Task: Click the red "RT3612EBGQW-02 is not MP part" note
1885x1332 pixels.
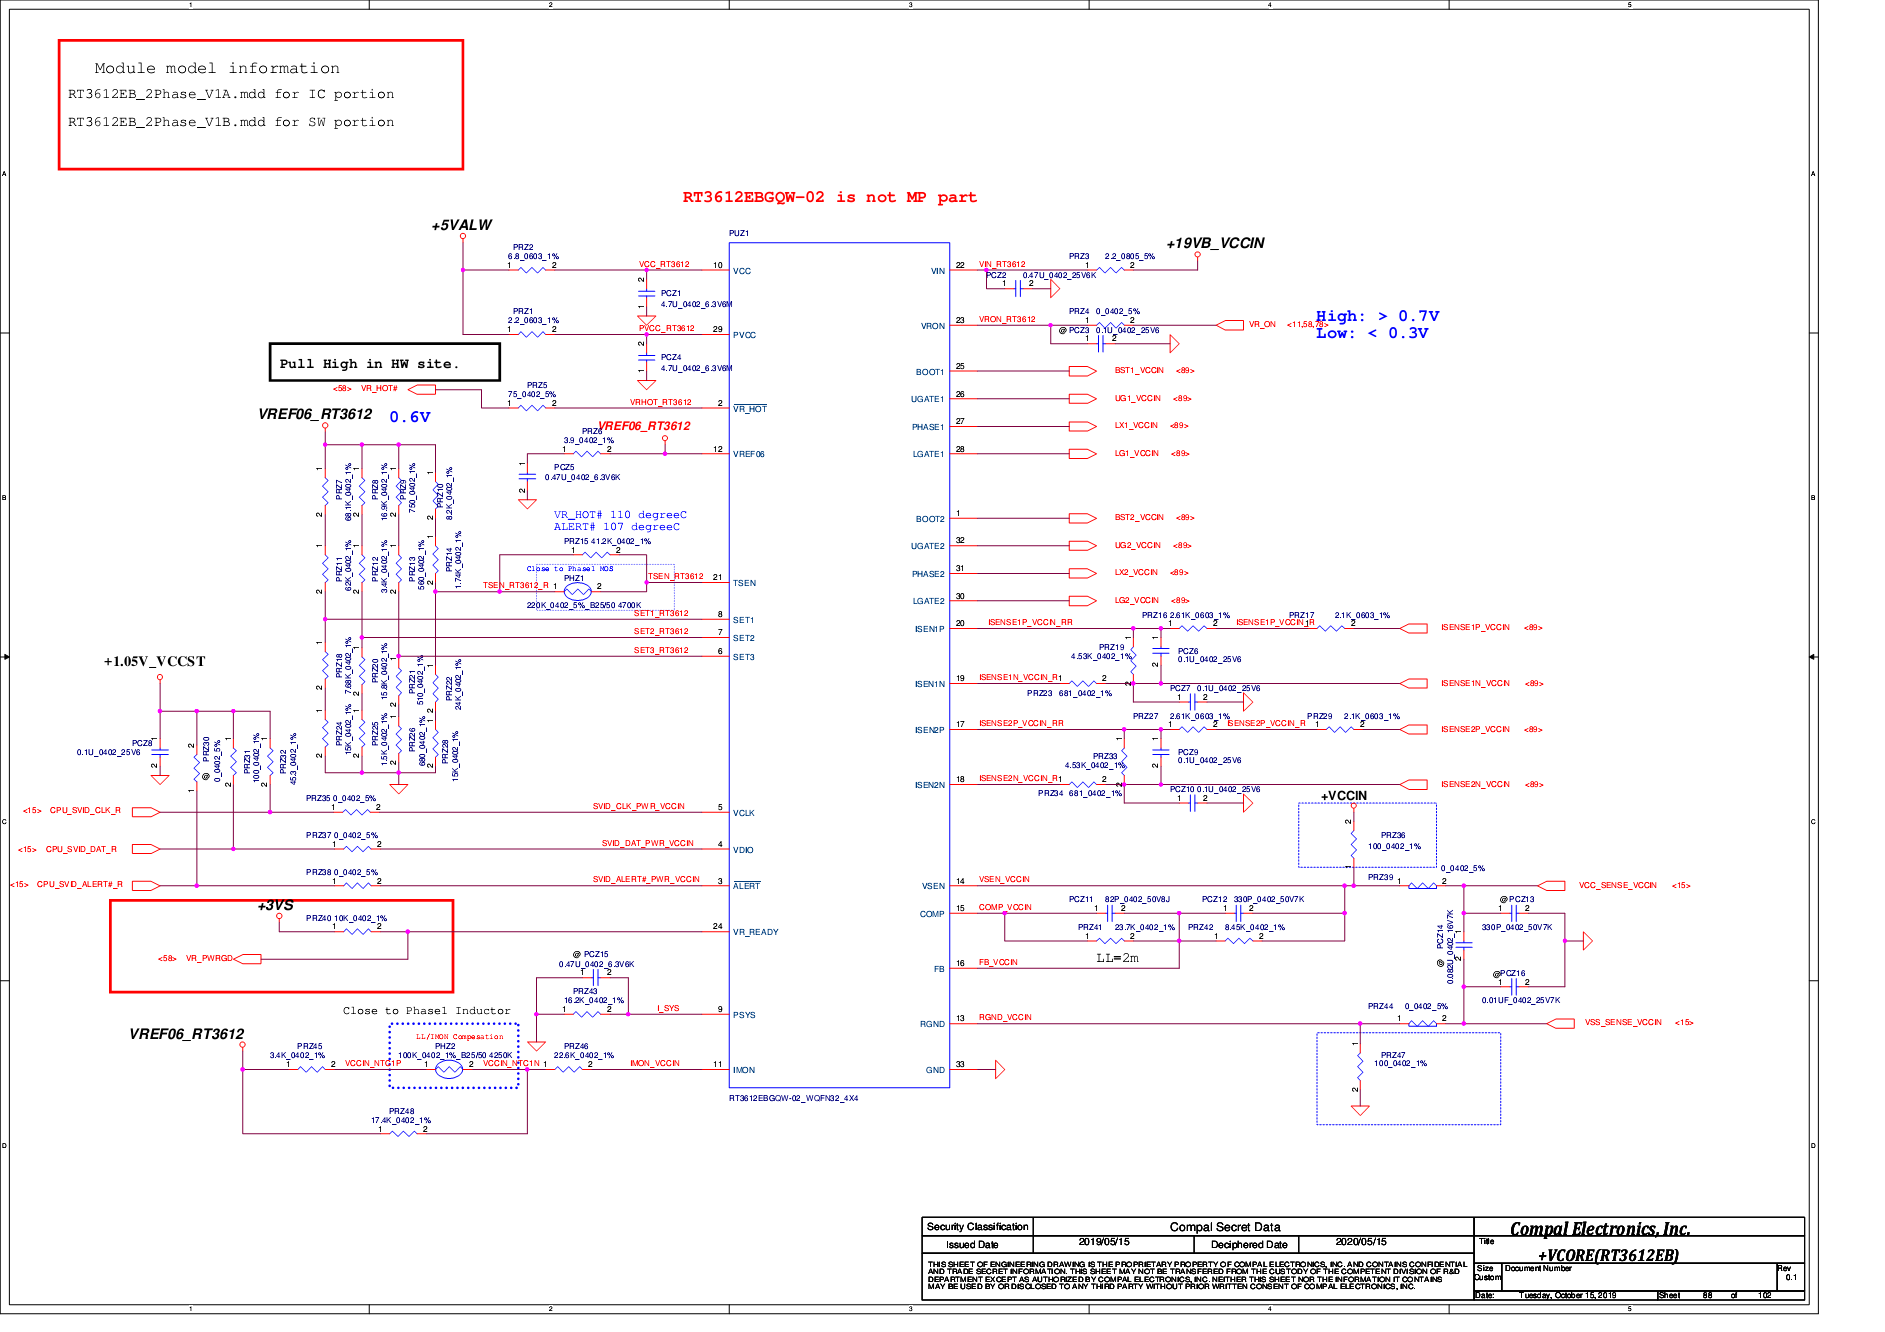Action: 829,197
